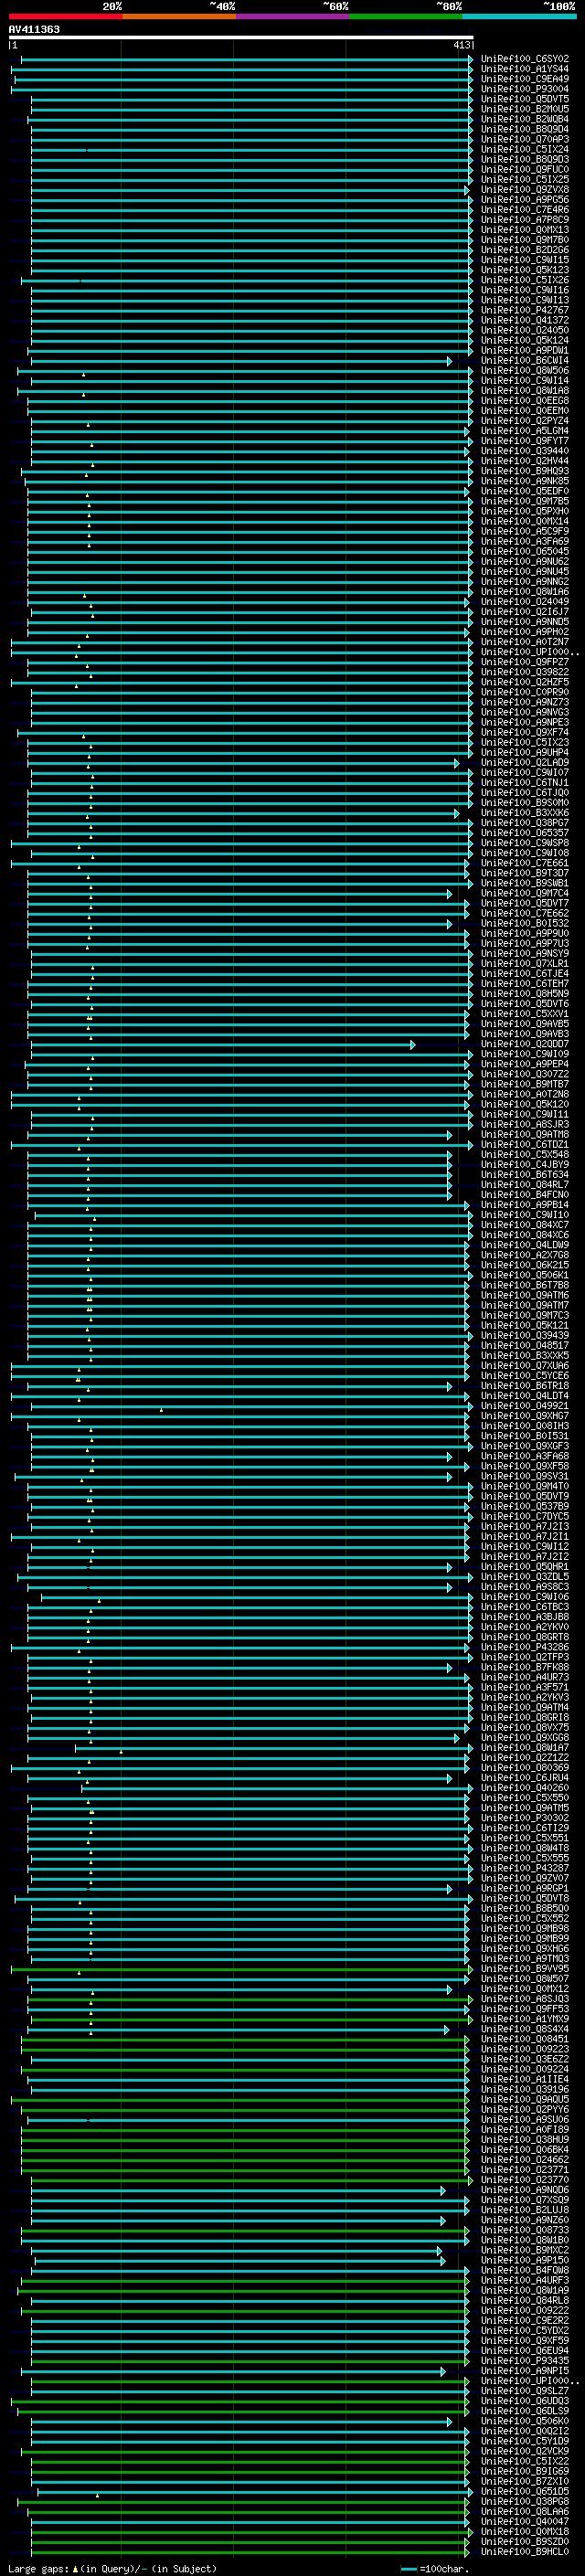Select the alignment bar for UniRef100_C6SY02
The height and width of the screenshot is (2576, 585).
(247, 59)
